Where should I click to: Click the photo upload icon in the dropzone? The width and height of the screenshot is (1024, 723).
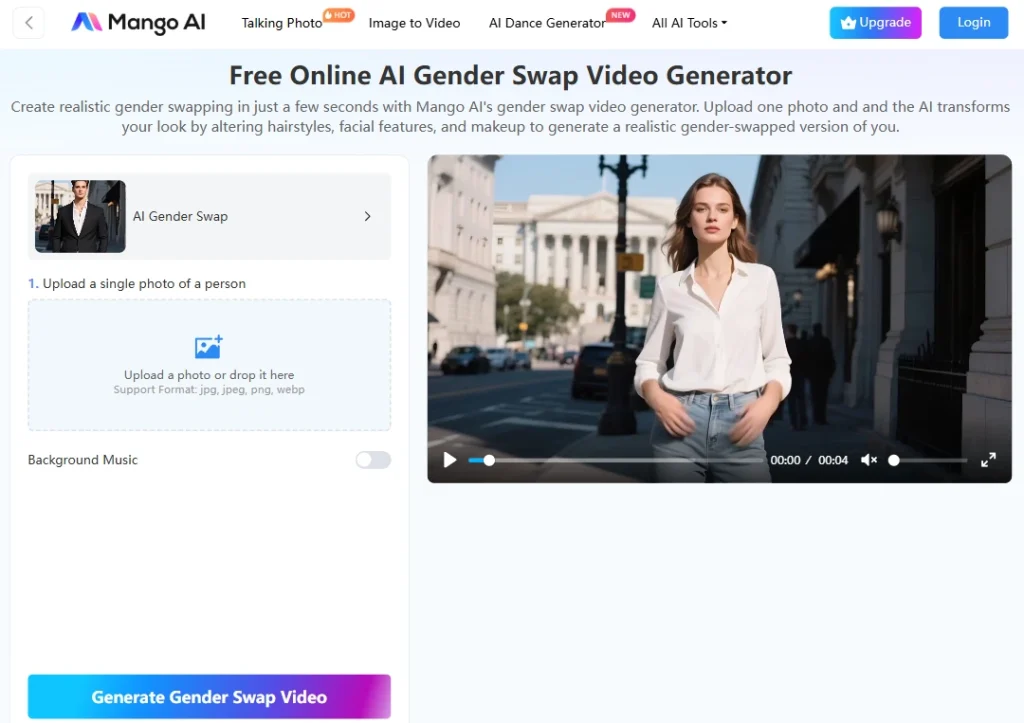point(208,347)
